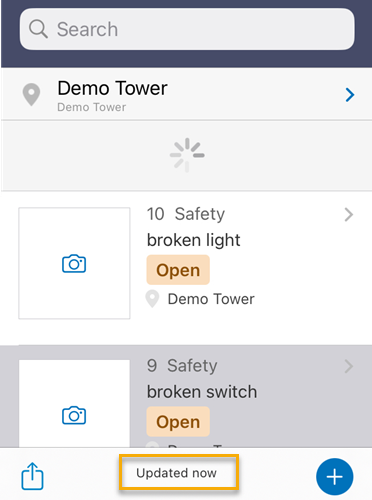372x500 pixels.
Task: Select the broken light issue title
Action: click(x=193, y=240)
